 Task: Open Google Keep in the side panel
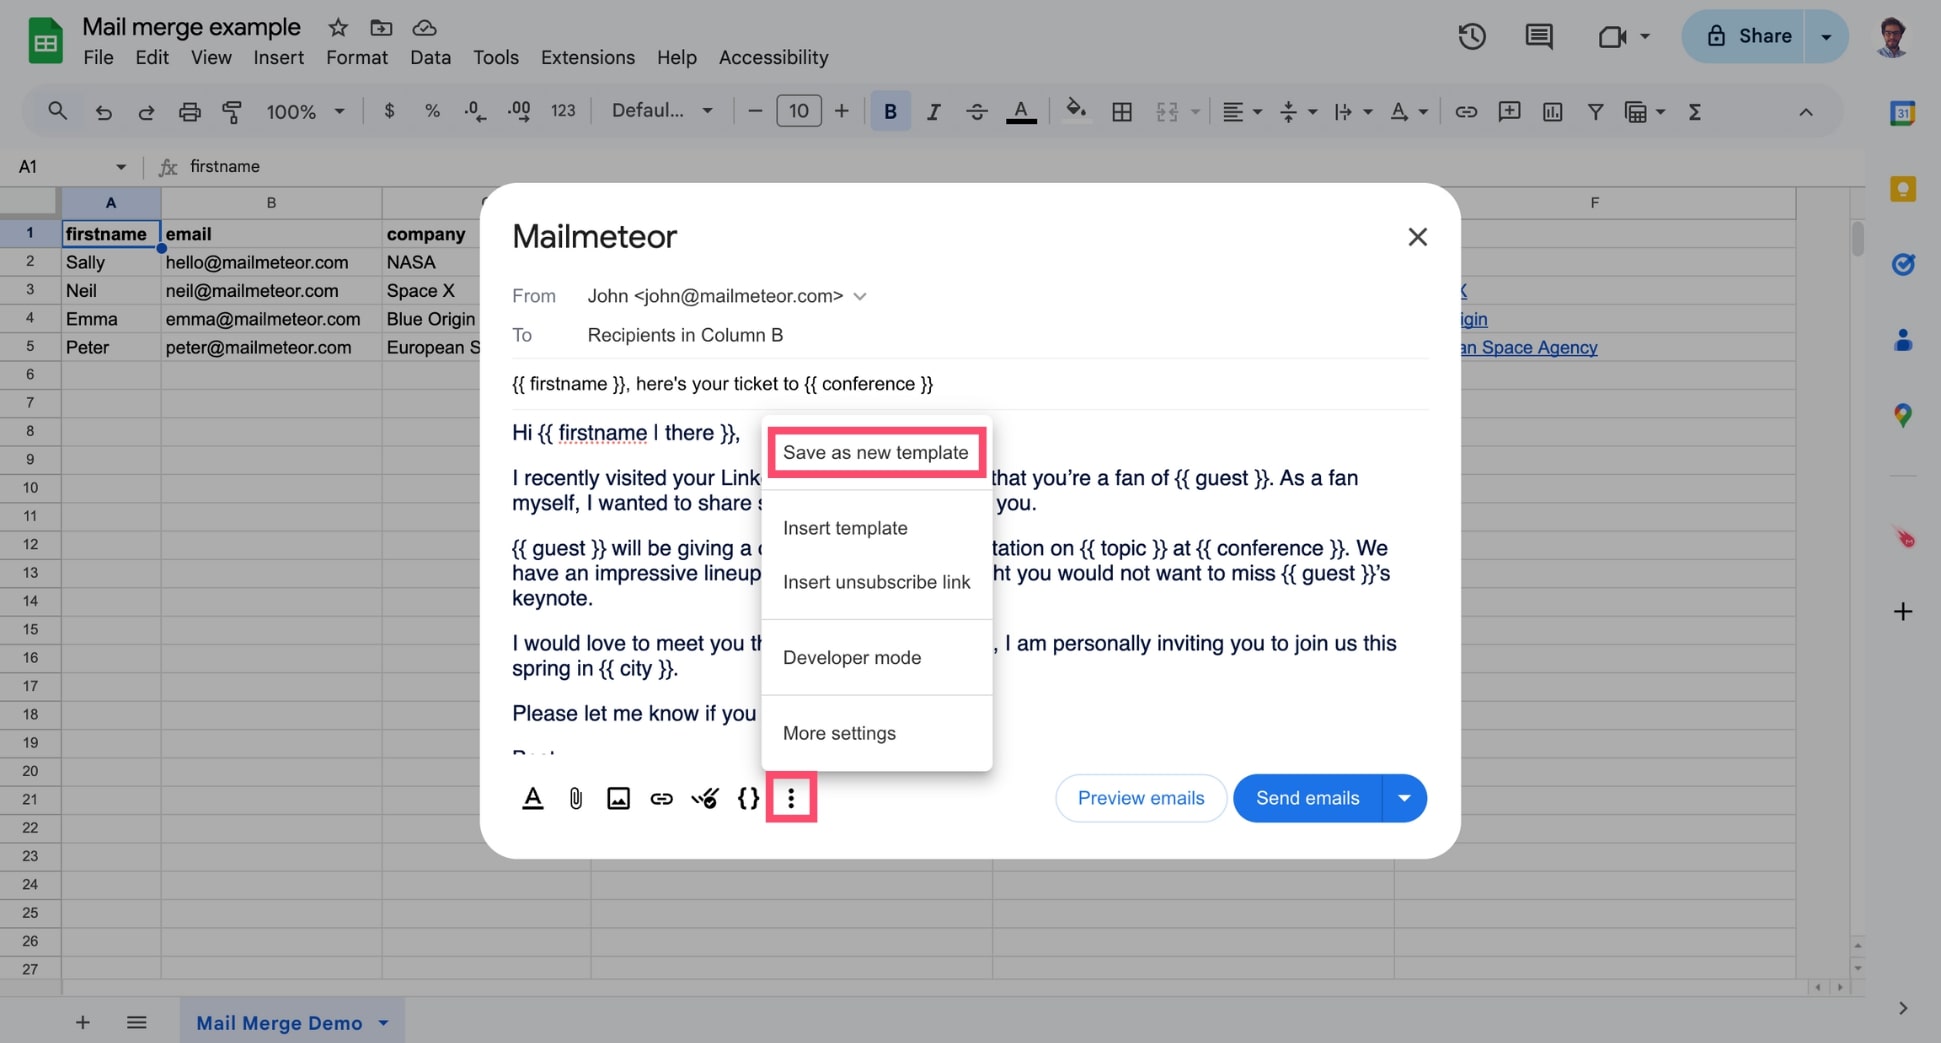coord(1902,188)
